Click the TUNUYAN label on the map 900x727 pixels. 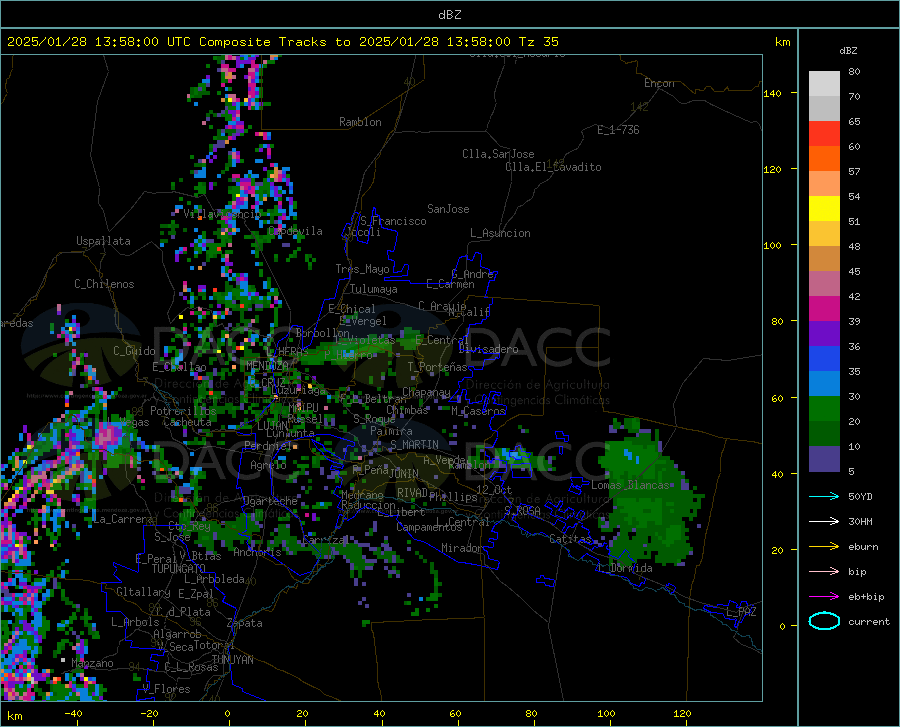click(x=232, y=660)
